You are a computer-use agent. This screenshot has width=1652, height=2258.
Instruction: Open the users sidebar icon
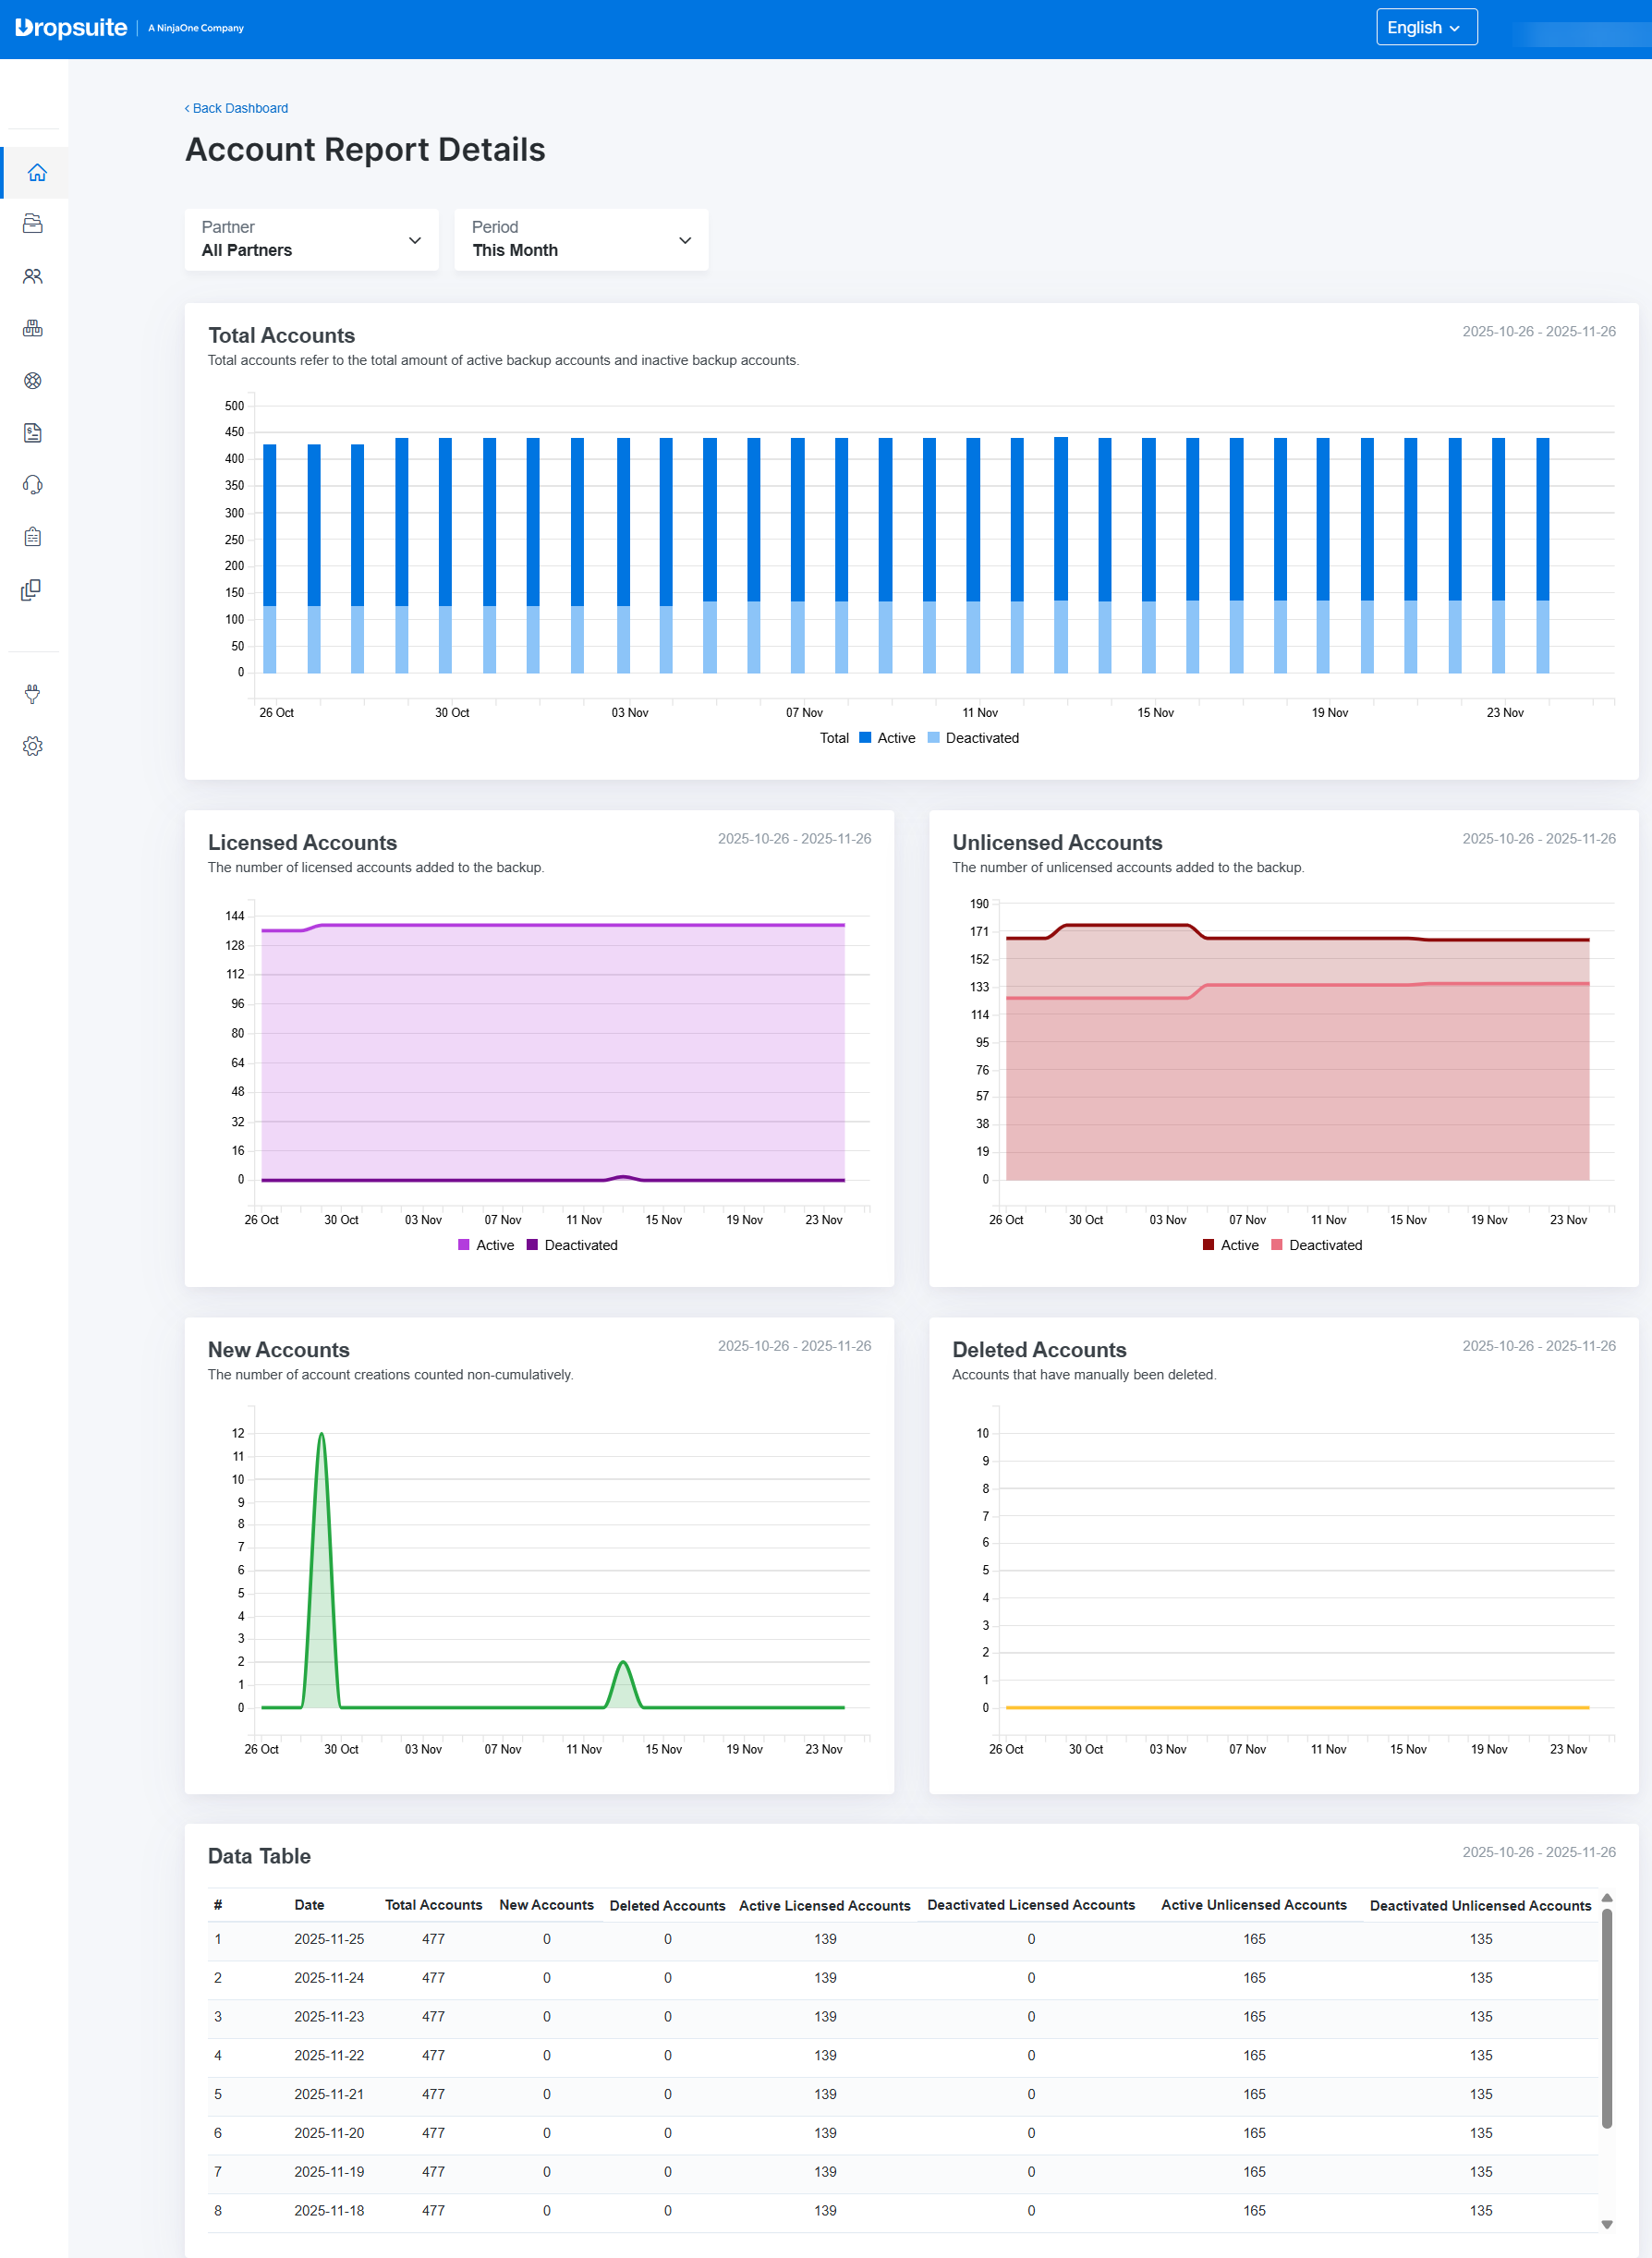[33, 276]
